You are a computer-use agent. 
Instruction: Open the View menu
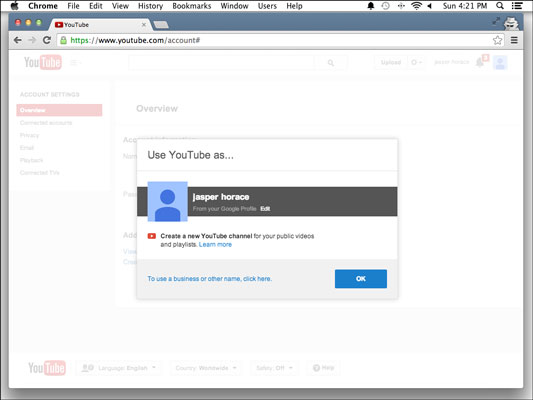(x=120, y=6)
